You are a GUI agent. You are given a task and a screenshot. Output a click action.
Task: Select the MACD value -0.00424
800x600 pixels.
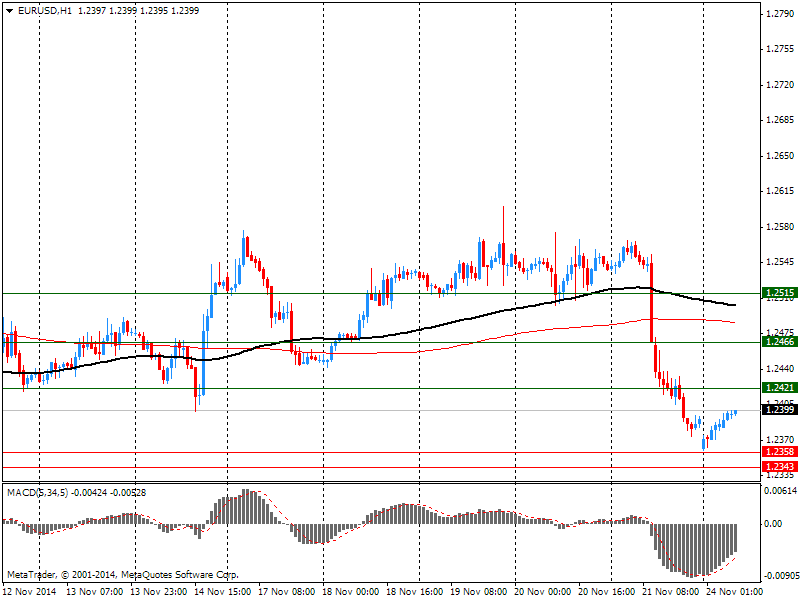pos(89,493)
